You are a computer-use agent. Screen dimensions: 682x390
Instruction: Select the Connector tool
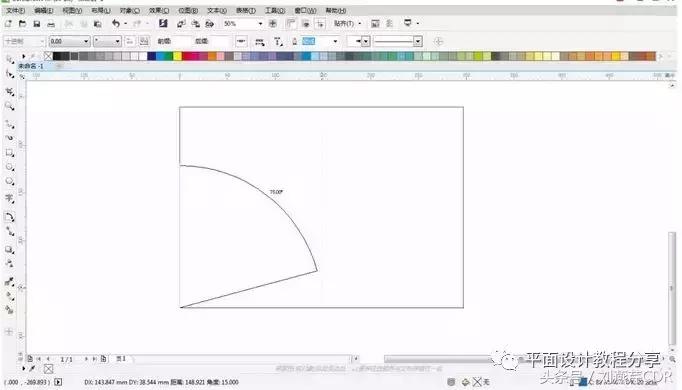coord(9,232)
